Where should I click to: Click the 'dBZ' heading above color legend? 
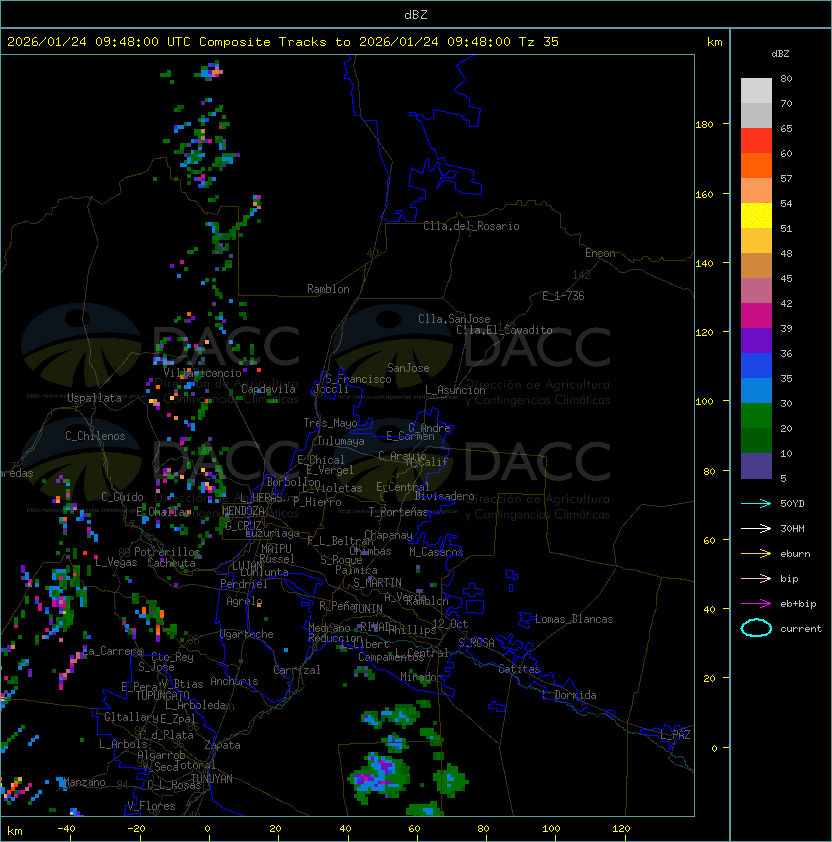(780, 54)
